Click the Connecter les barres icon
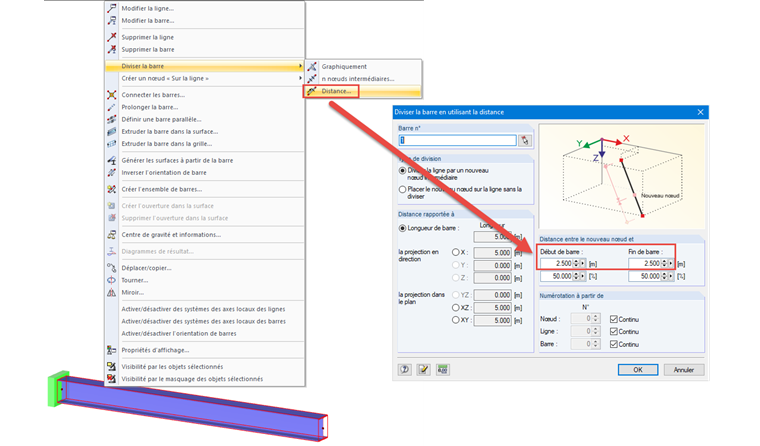 coord(112,95)
